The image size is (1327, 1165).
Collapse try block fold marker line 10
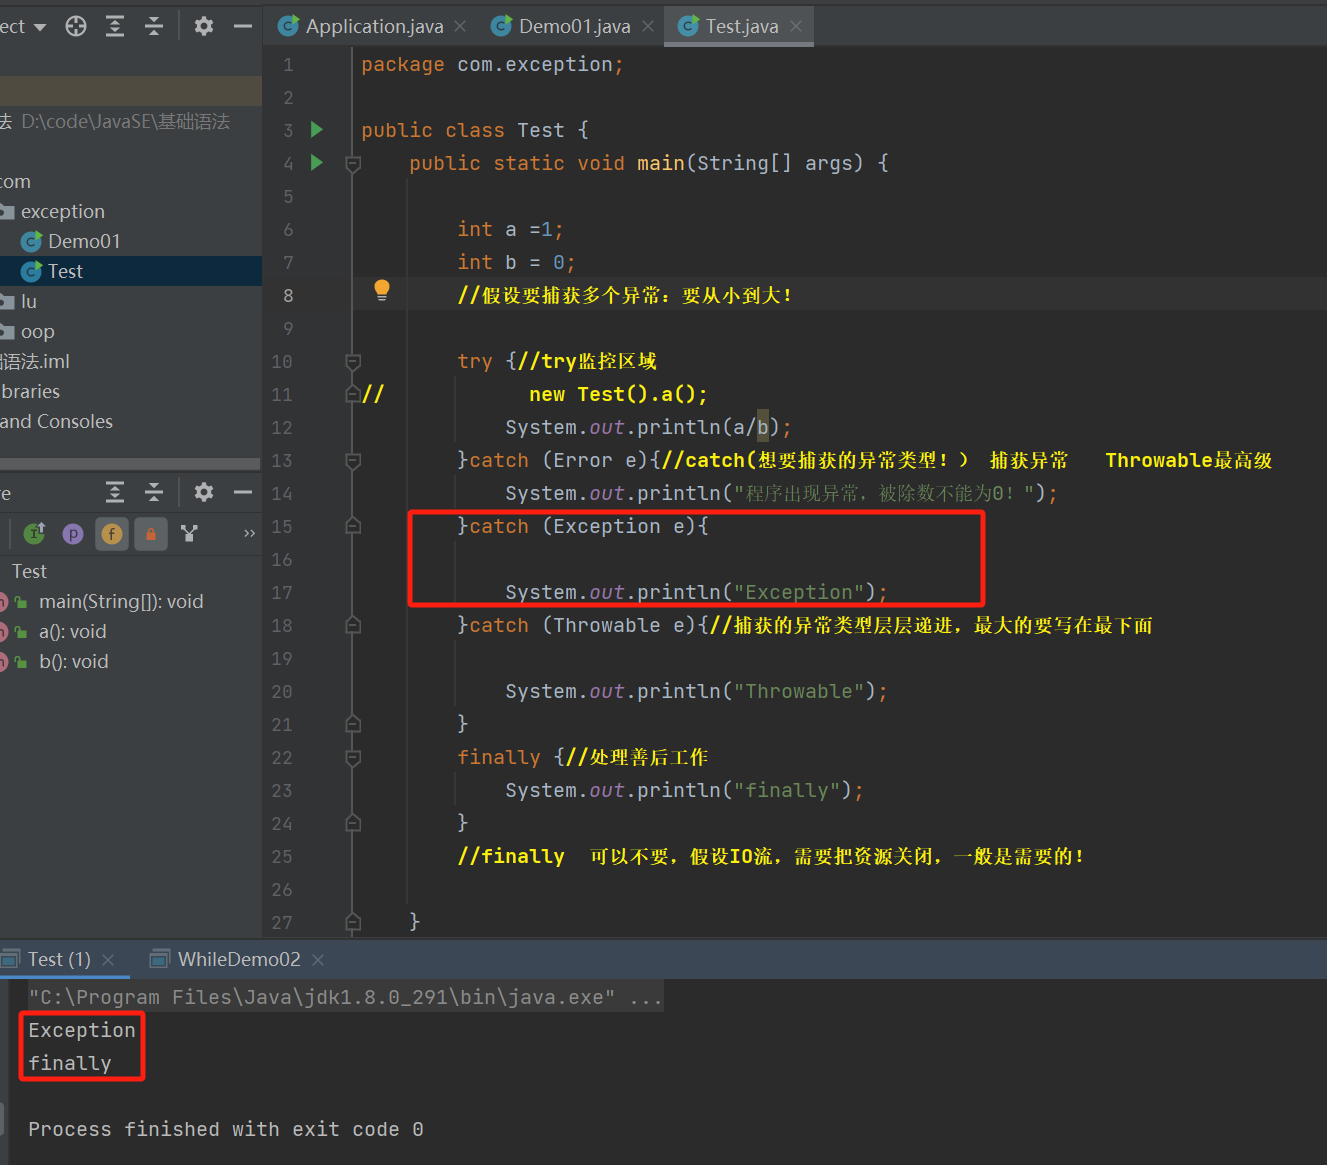tap(353, 361)
